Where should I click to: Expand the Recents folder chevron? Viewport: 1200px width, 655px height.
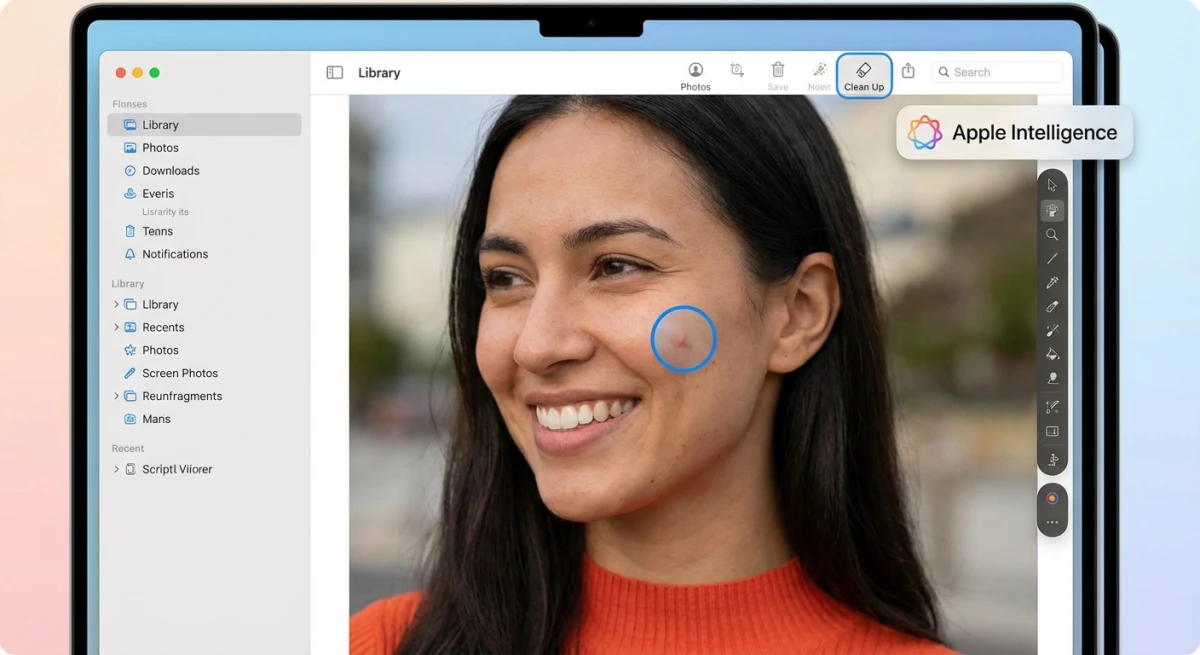[116, 327]
